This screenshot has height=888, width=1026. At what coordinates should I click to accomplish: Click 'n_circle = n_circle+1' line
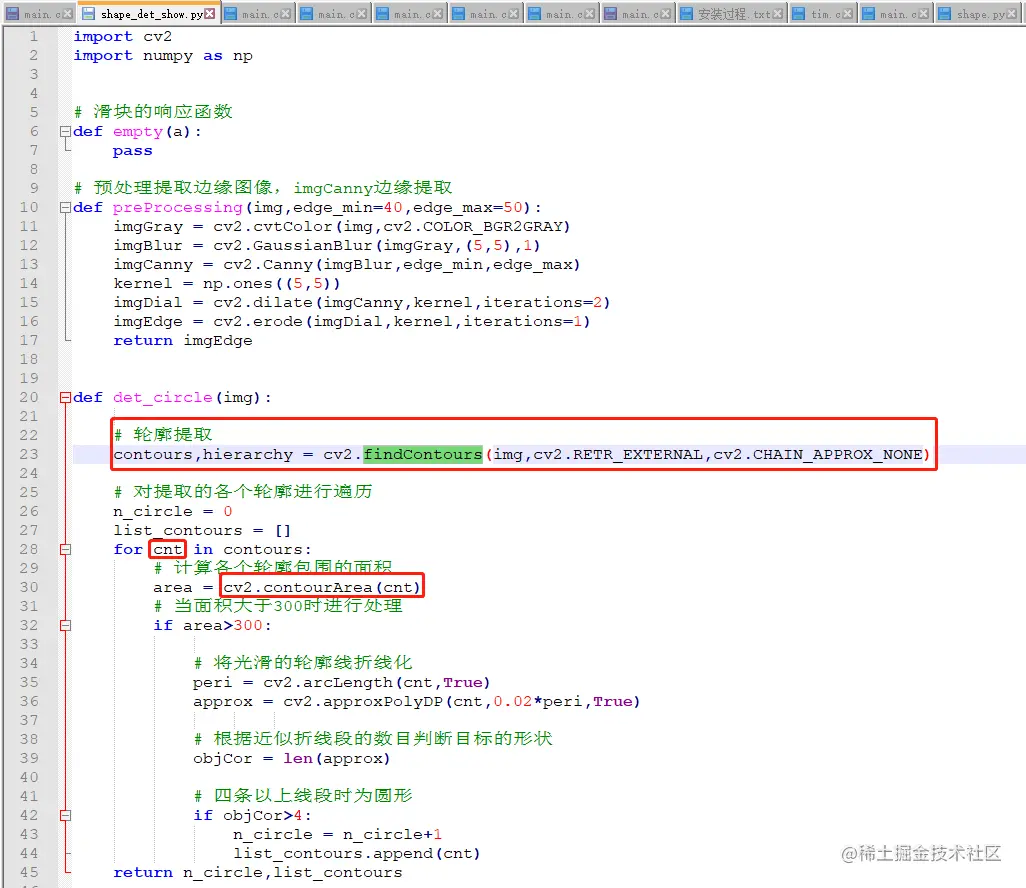tap(338, 834)
